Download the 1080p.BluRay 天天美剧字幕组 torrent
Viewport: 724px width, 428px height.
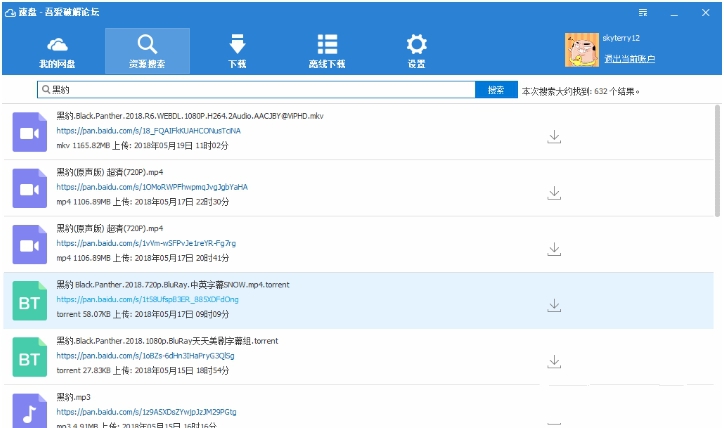(554, 362)
